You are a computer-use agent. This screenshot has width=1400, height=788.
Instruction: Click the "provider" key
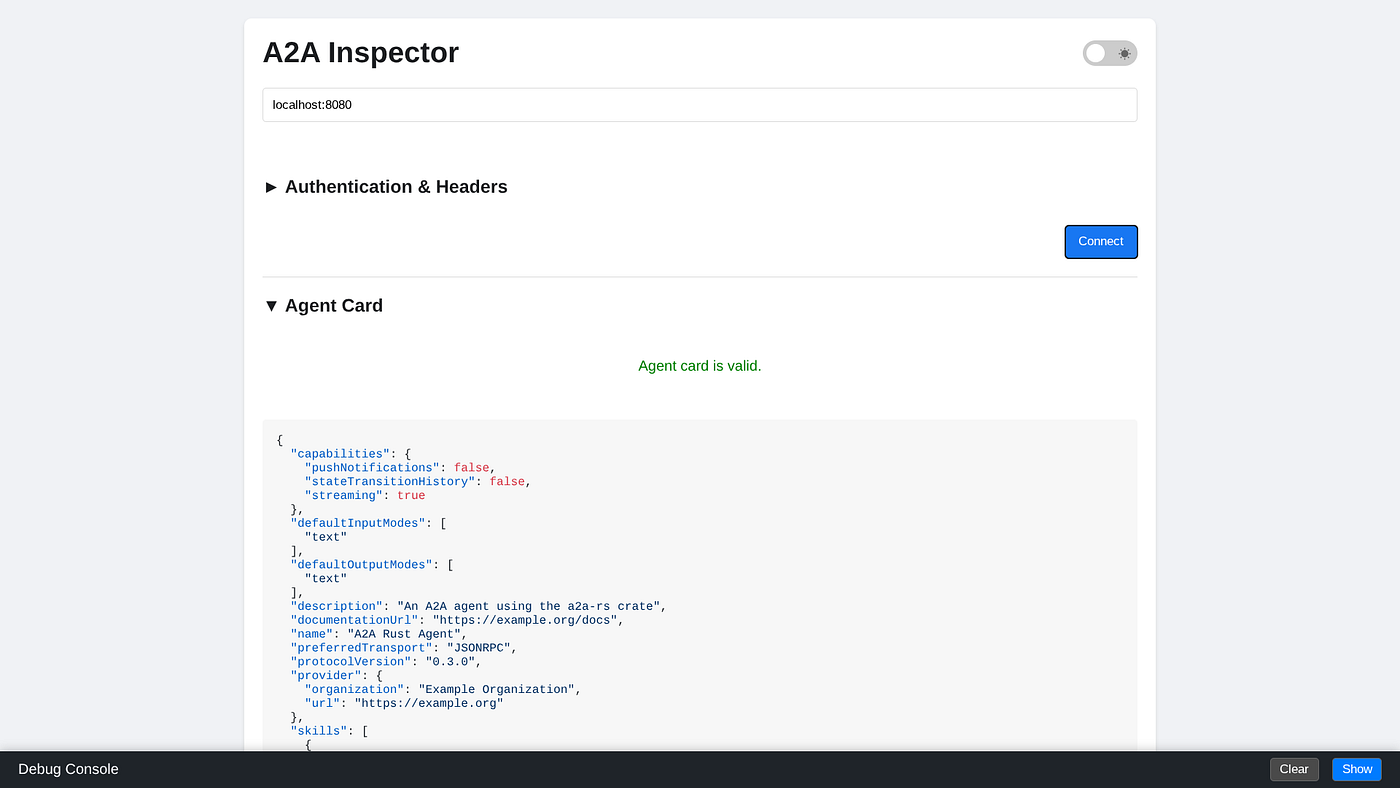coord(326,676)
